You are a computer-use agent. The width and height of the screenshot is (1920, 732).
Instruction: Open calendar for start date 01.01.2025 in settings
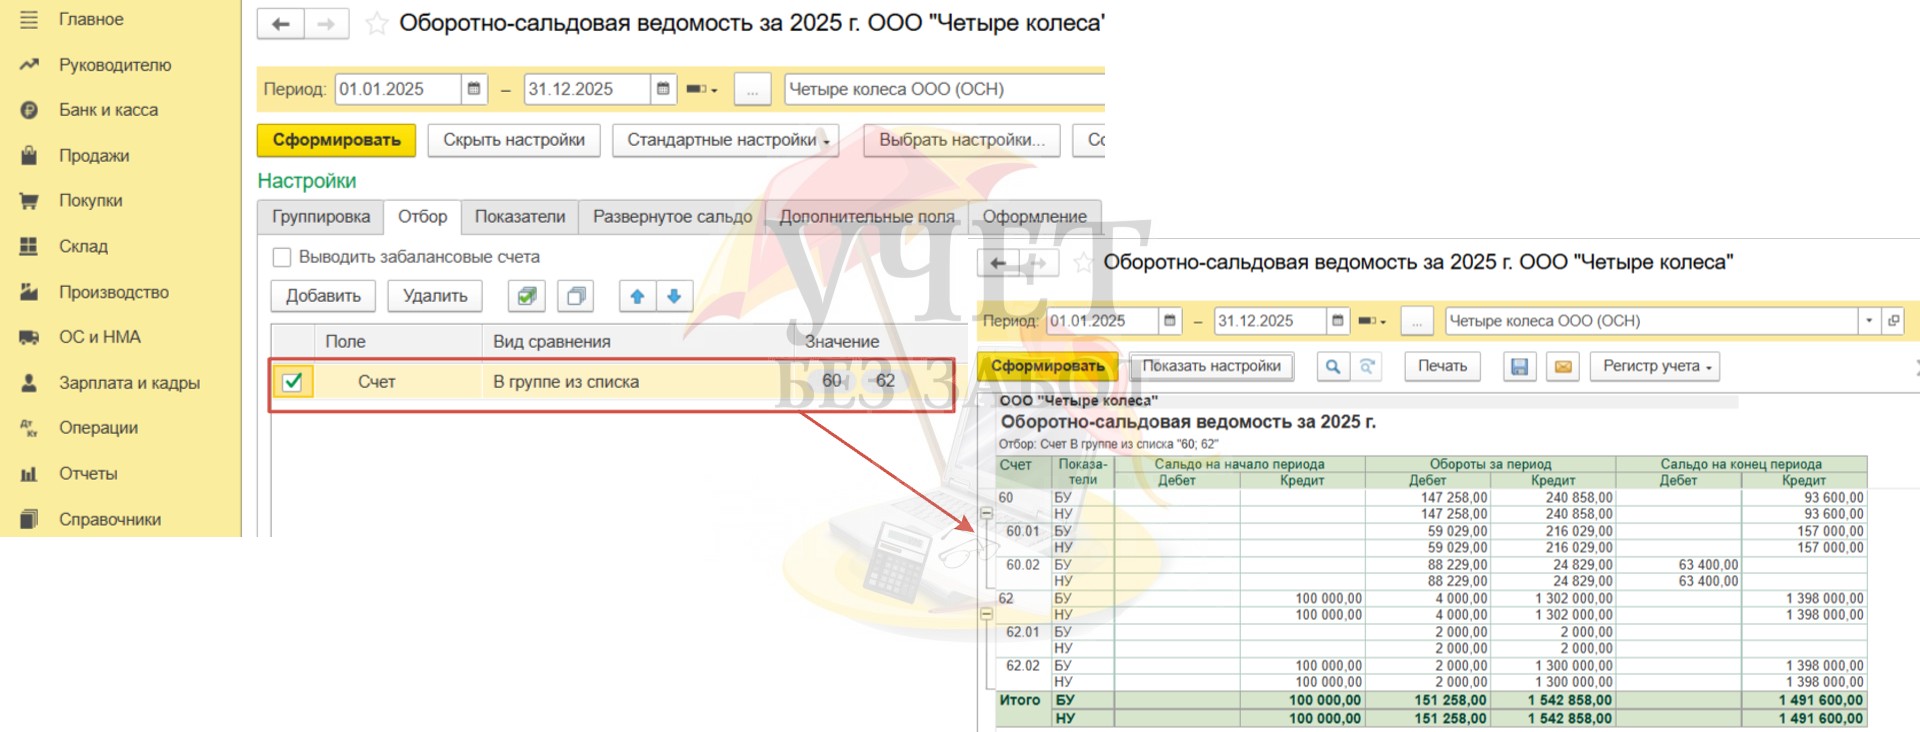point(474,89)
